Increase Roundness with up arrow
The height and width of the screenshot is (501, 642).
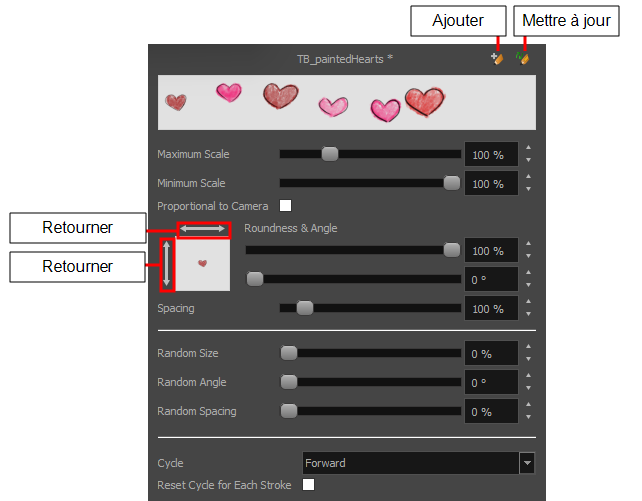pyautogui.click(x=529, y=243)
